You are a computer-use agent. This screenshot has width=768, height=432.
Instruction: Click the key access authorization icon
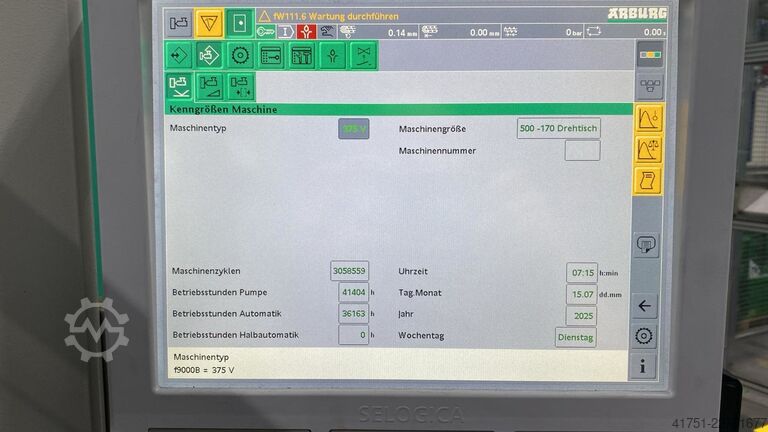(266, 32)
